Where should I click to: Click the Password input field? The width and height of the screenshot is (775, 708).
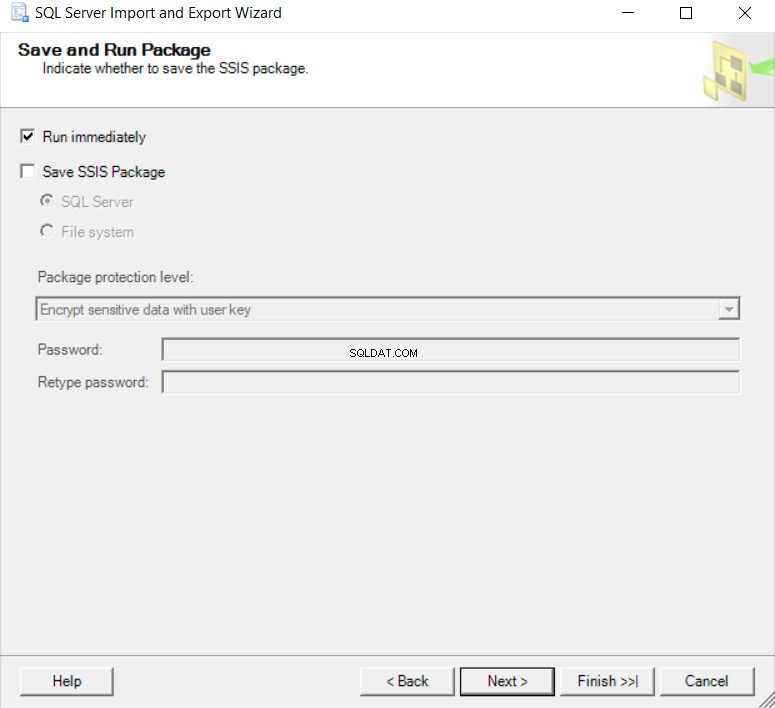click(x=451, y=350)
